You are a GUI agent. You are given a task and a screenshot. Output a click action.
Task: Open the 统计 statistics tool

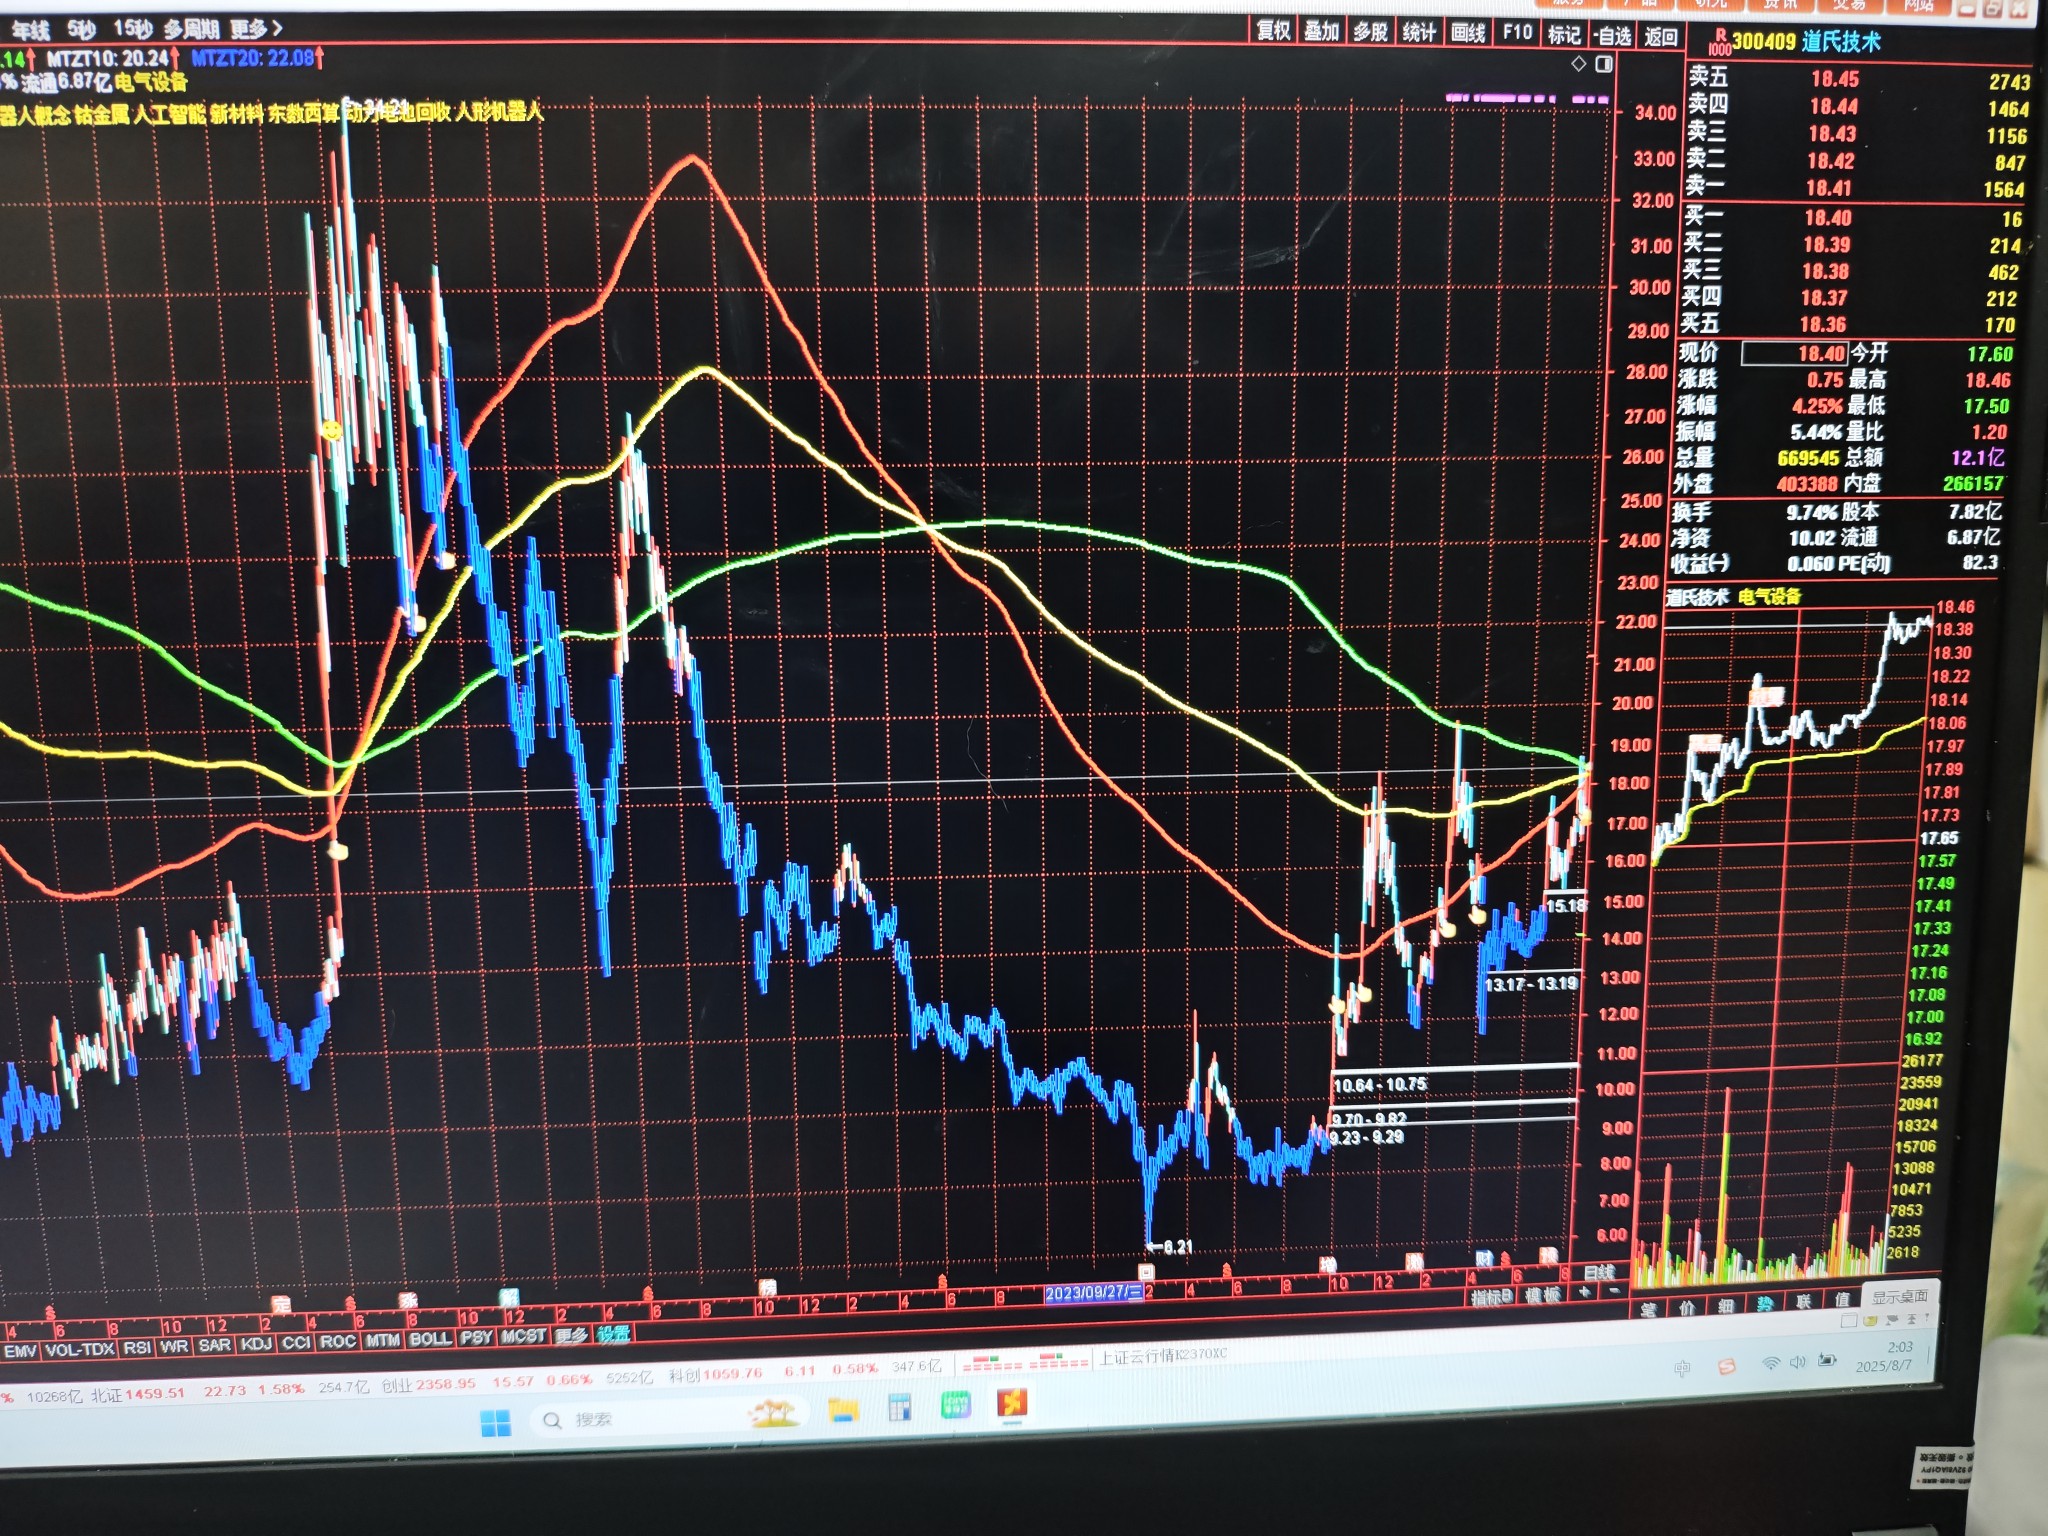pyautogui.click(x=1419, y=33)
